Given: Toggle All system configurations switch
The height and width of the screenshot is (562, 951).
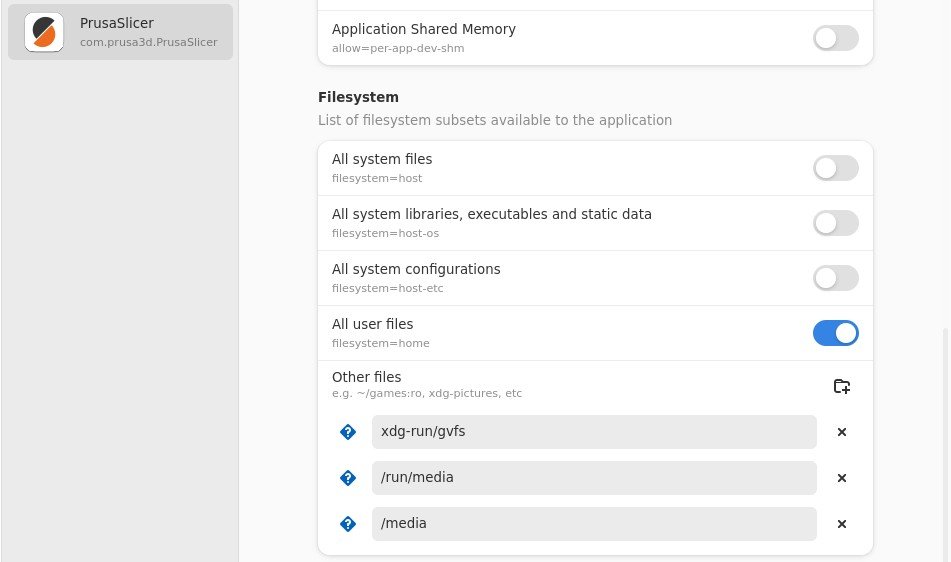Looking at the screenshot, I should point(835,278).
